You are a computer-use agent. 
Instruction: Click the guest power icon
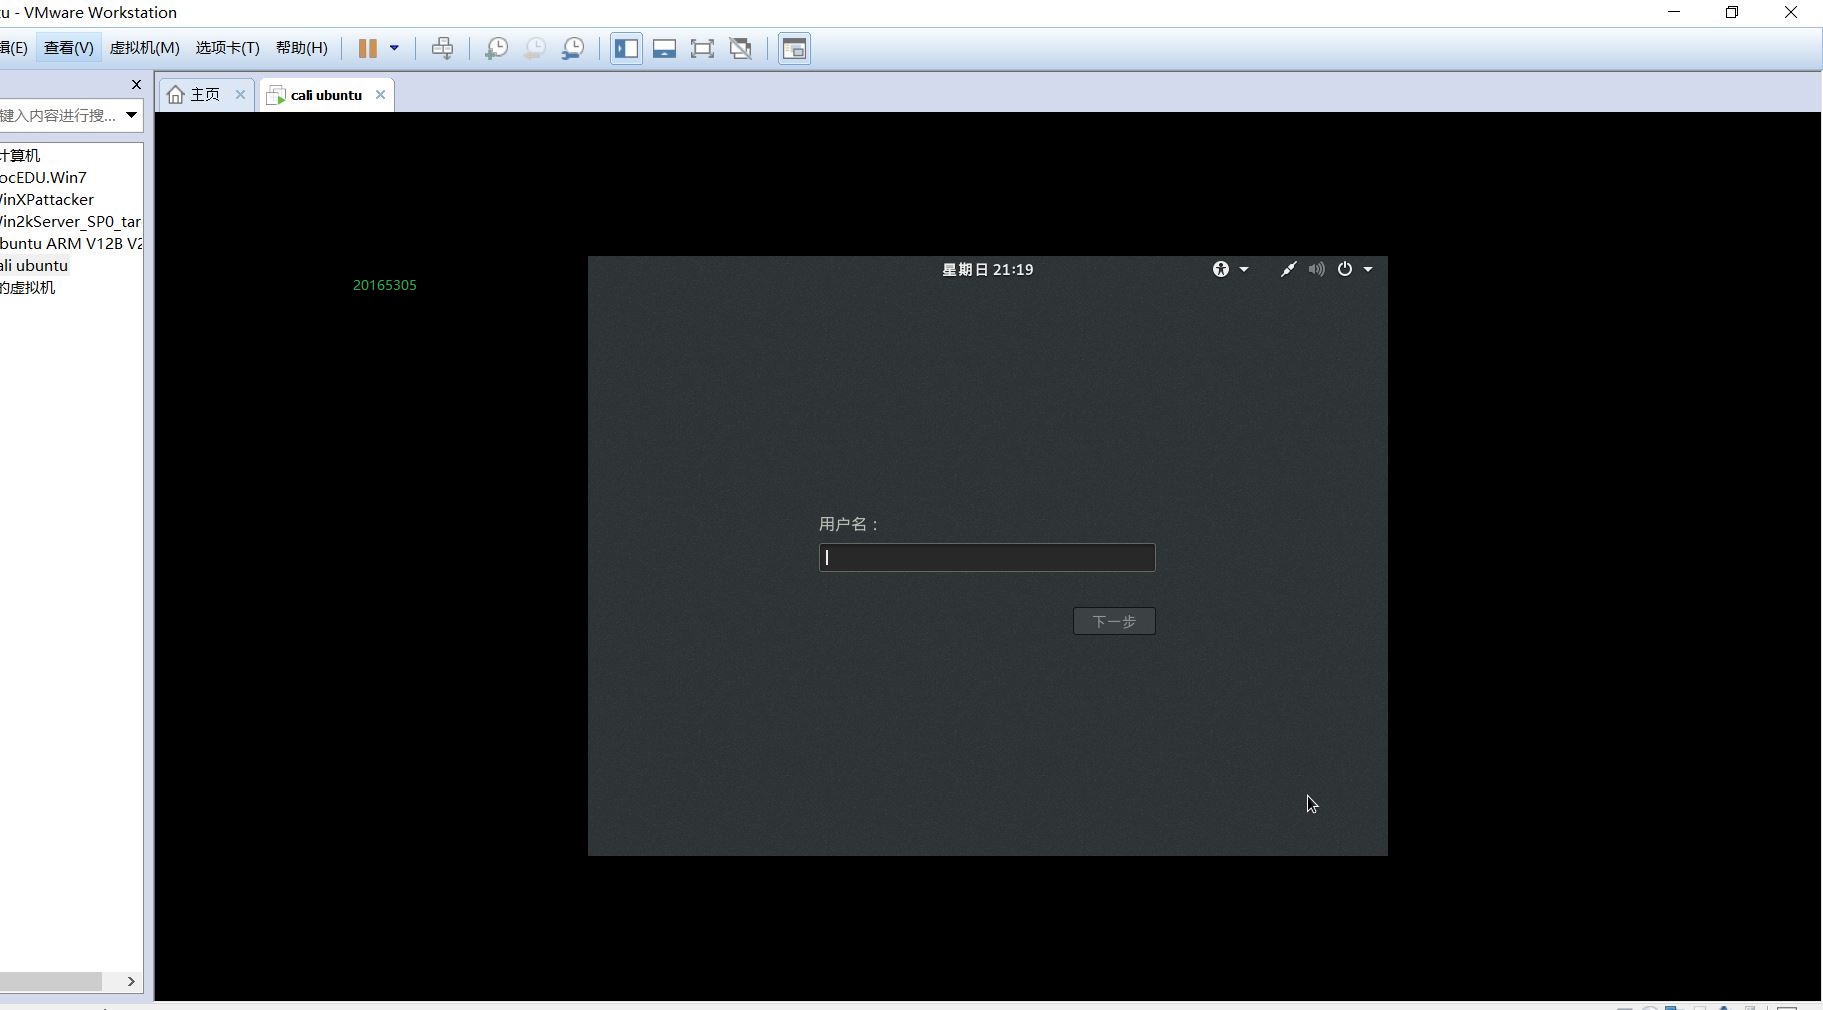1345,269
